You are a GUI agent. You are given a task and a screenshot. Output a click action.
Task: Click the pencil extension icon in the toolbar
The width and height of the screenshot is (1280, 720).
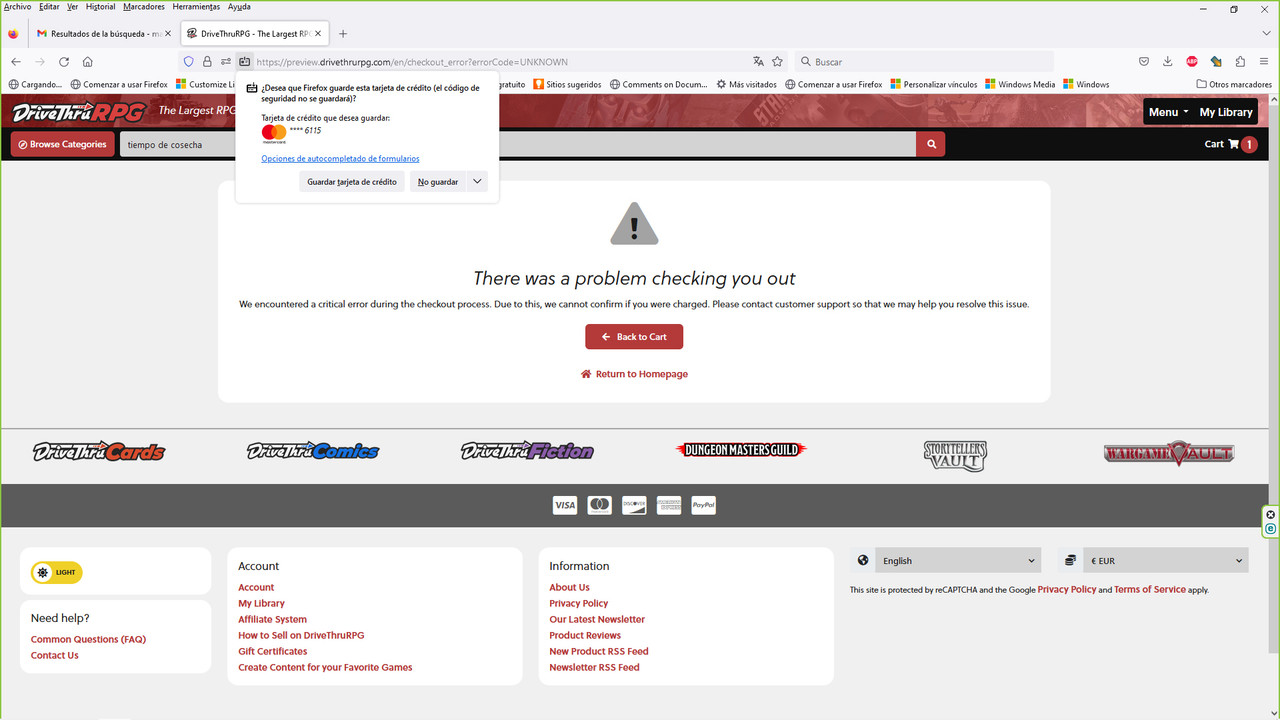[1216, 61]
